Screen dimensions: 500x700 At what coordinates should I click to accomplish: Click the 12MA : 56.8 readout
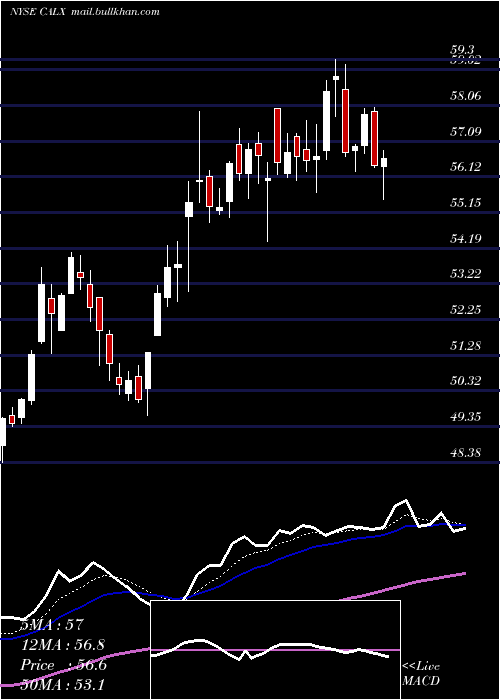[62, 645]
